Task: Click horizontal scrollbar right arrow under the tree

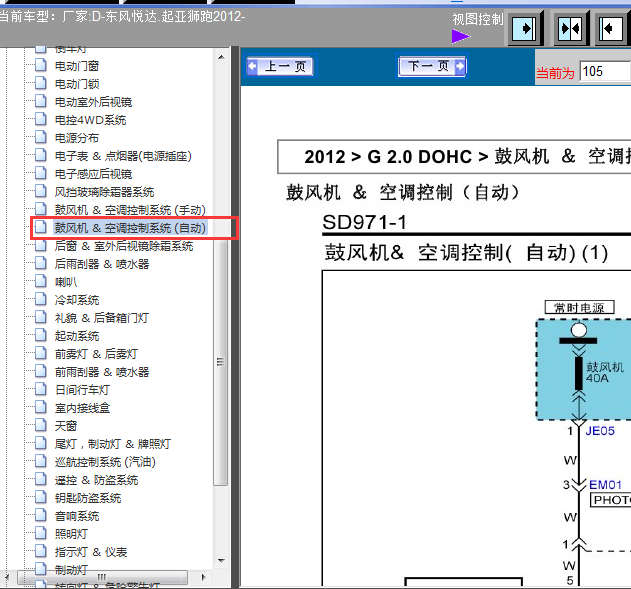Action: (x=204, y=577)
